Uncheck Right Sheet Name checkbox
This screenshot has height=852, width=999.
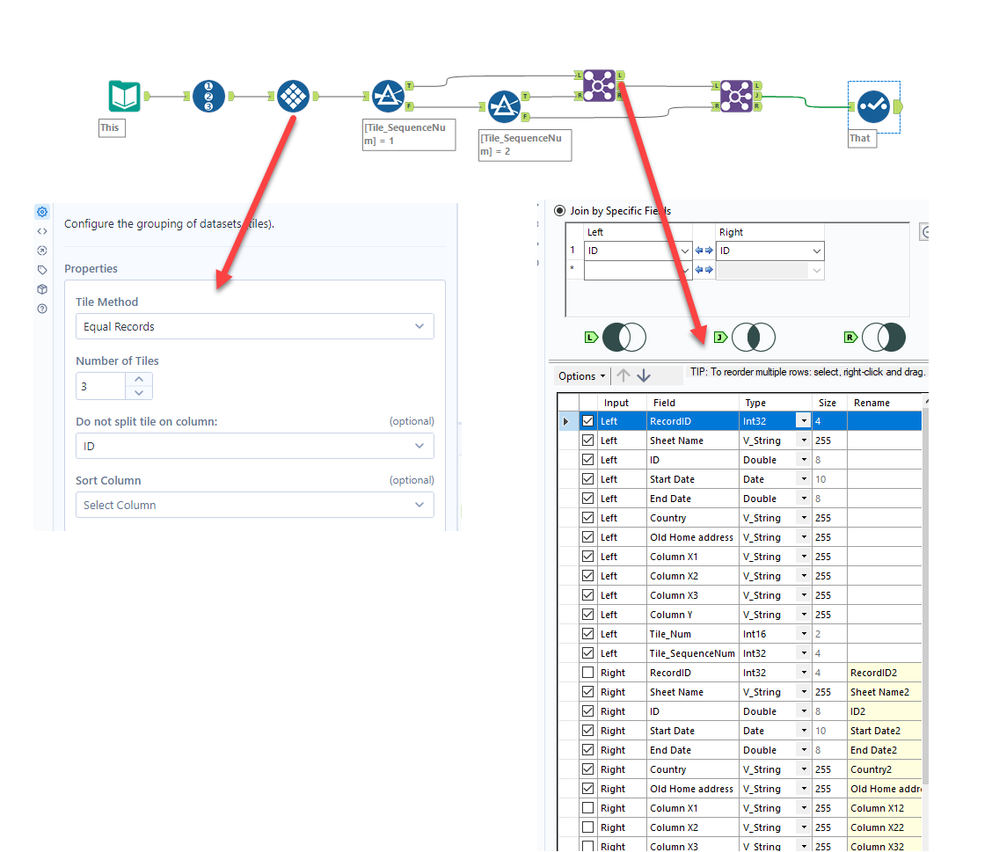click(588, 692)
